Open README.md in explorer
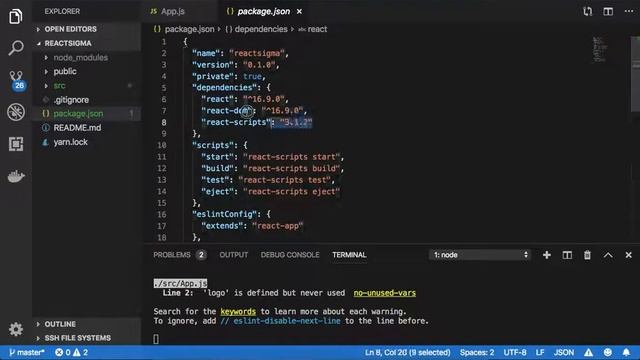The height and width of the screenshot is (360, 640). coord(77,128)
